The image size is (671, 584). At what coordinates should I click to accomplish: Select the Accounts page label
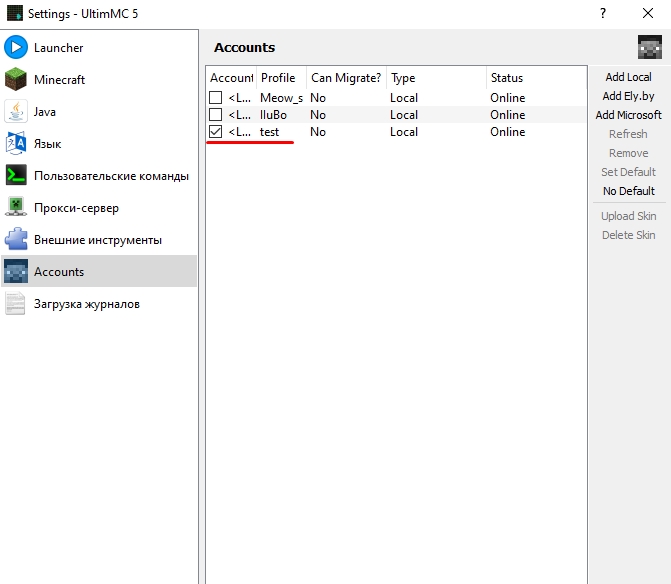(x=59, y=272)
